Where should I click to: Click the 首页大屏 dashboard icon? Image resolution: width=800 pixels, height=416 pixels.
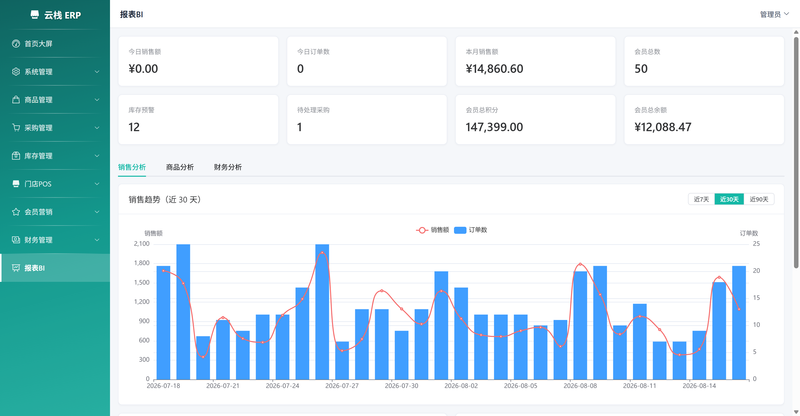pos(16,44)
